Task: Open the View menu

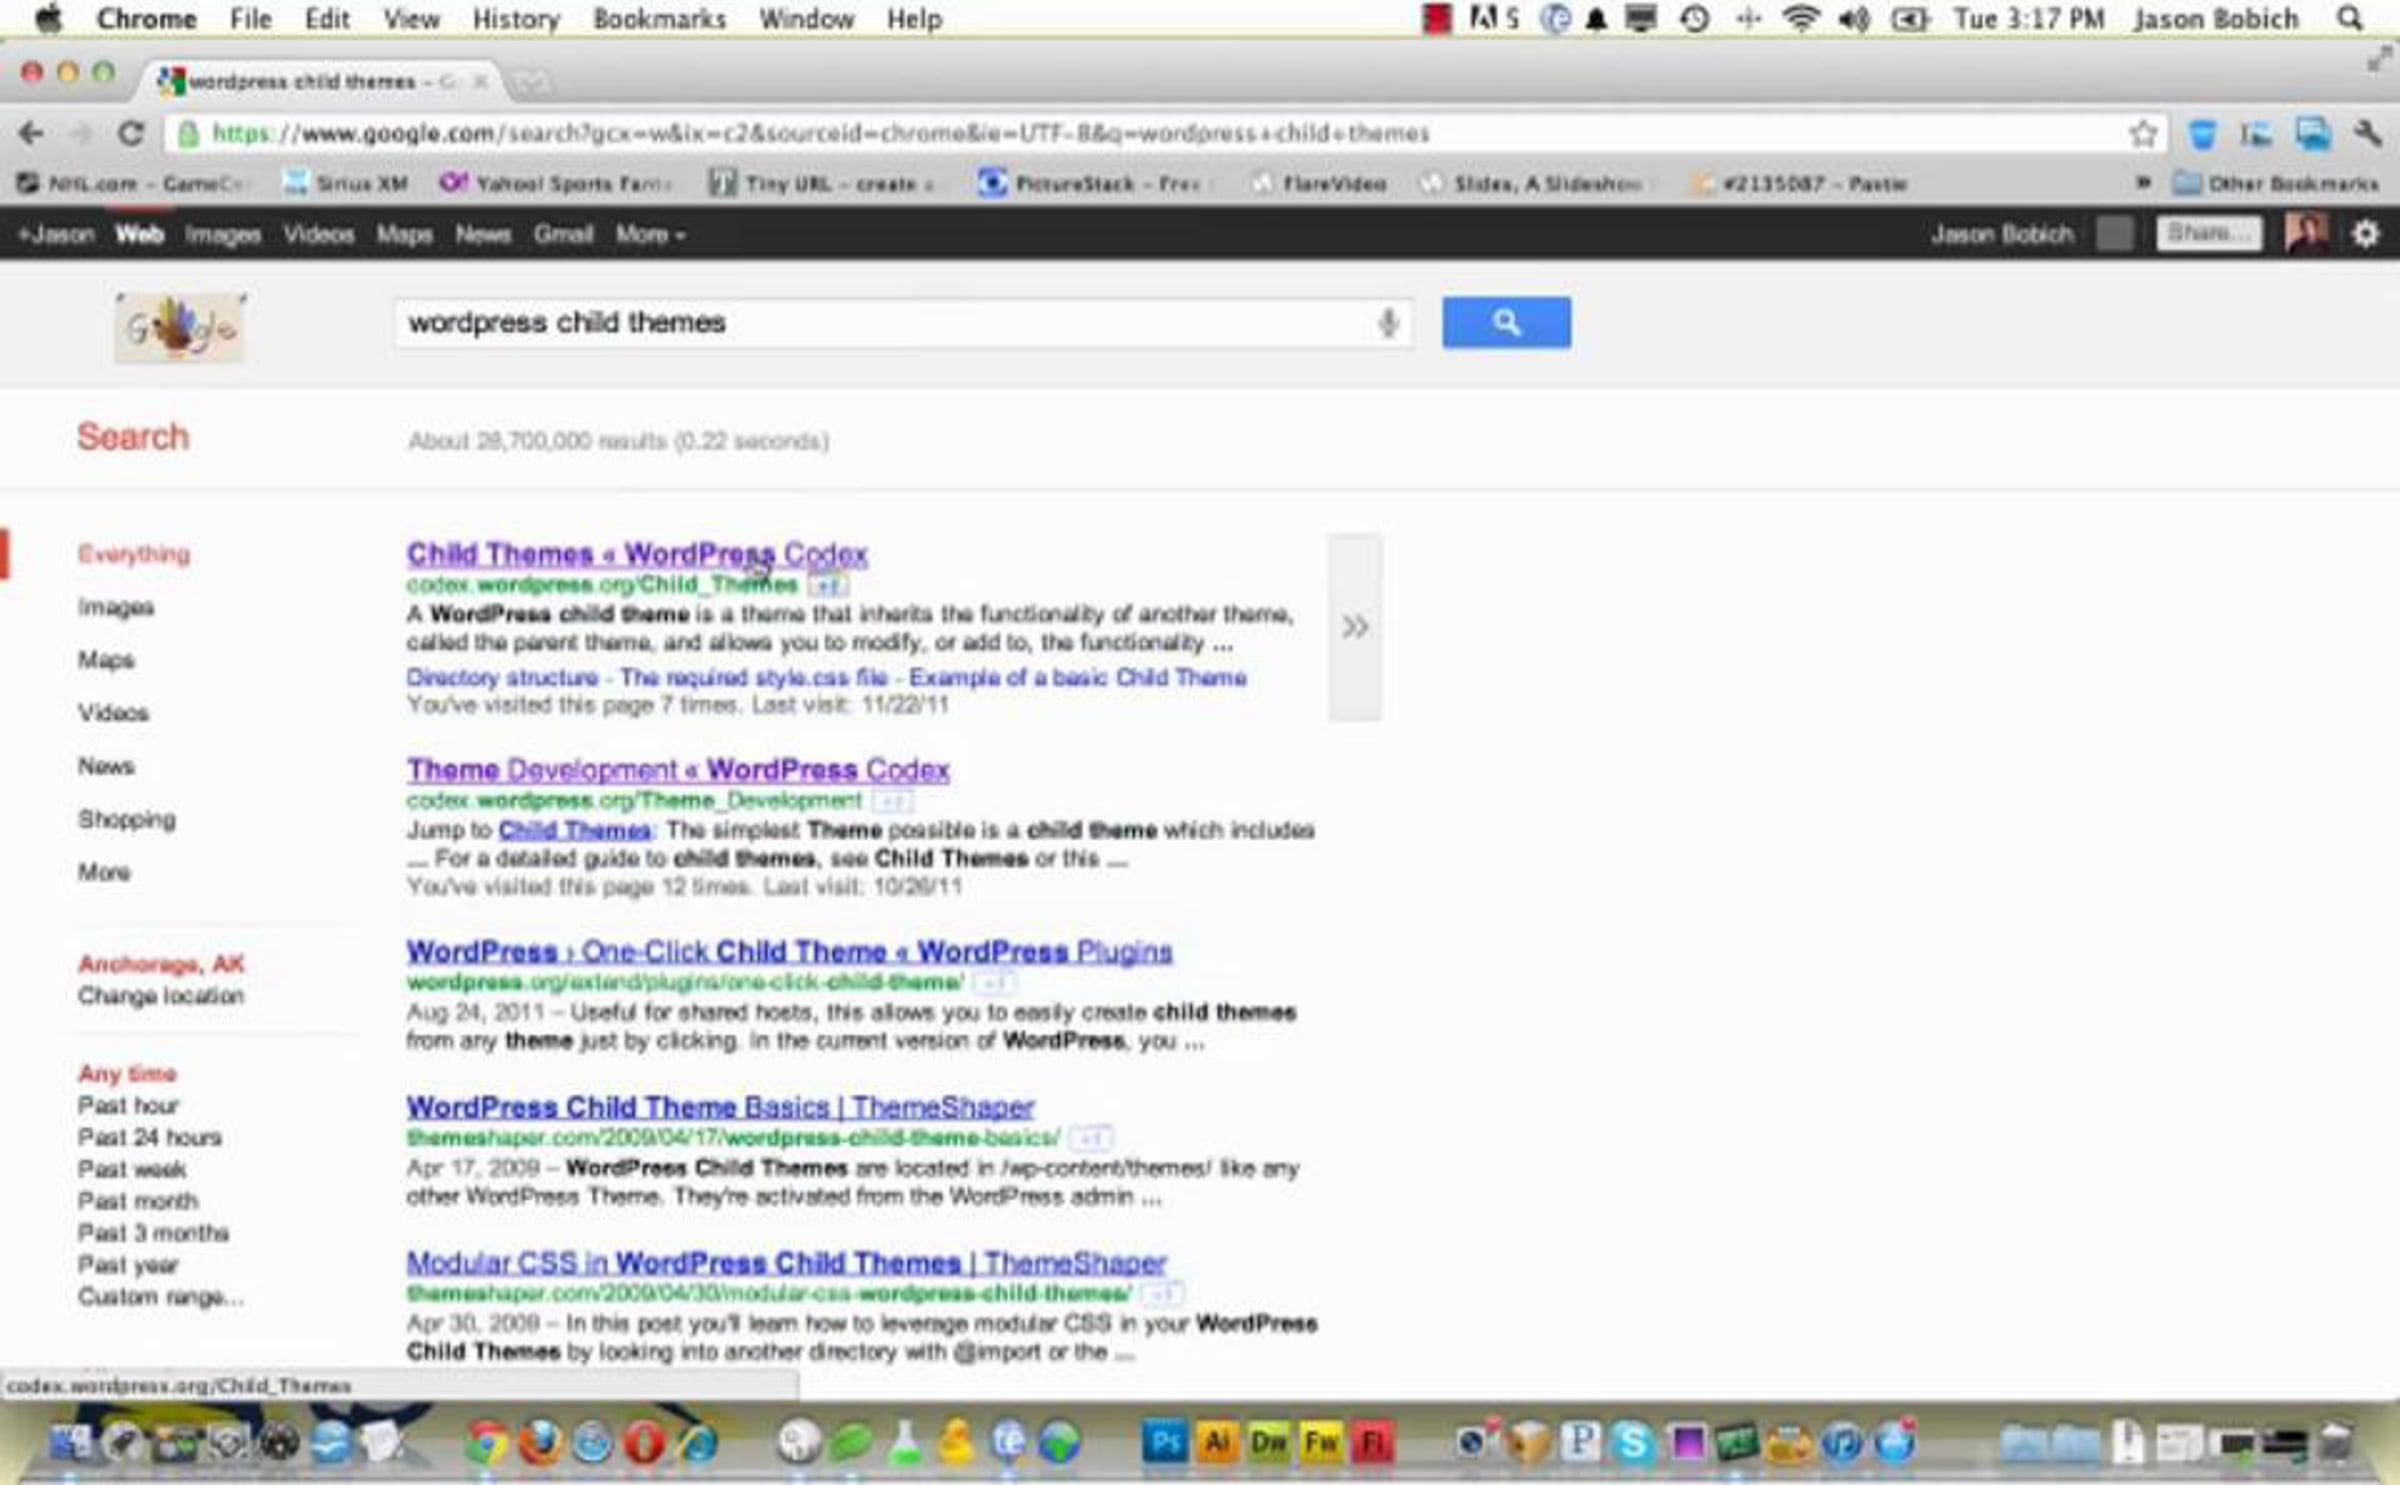Action: 411,19
